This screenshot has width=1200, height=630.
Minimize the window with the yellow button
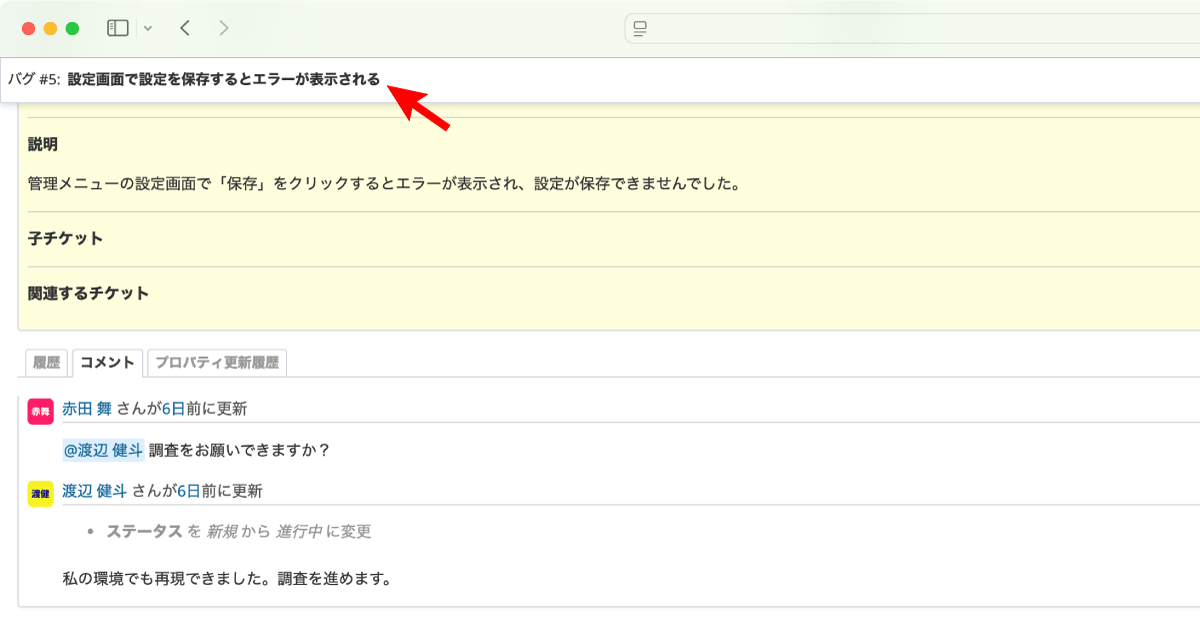50,28
